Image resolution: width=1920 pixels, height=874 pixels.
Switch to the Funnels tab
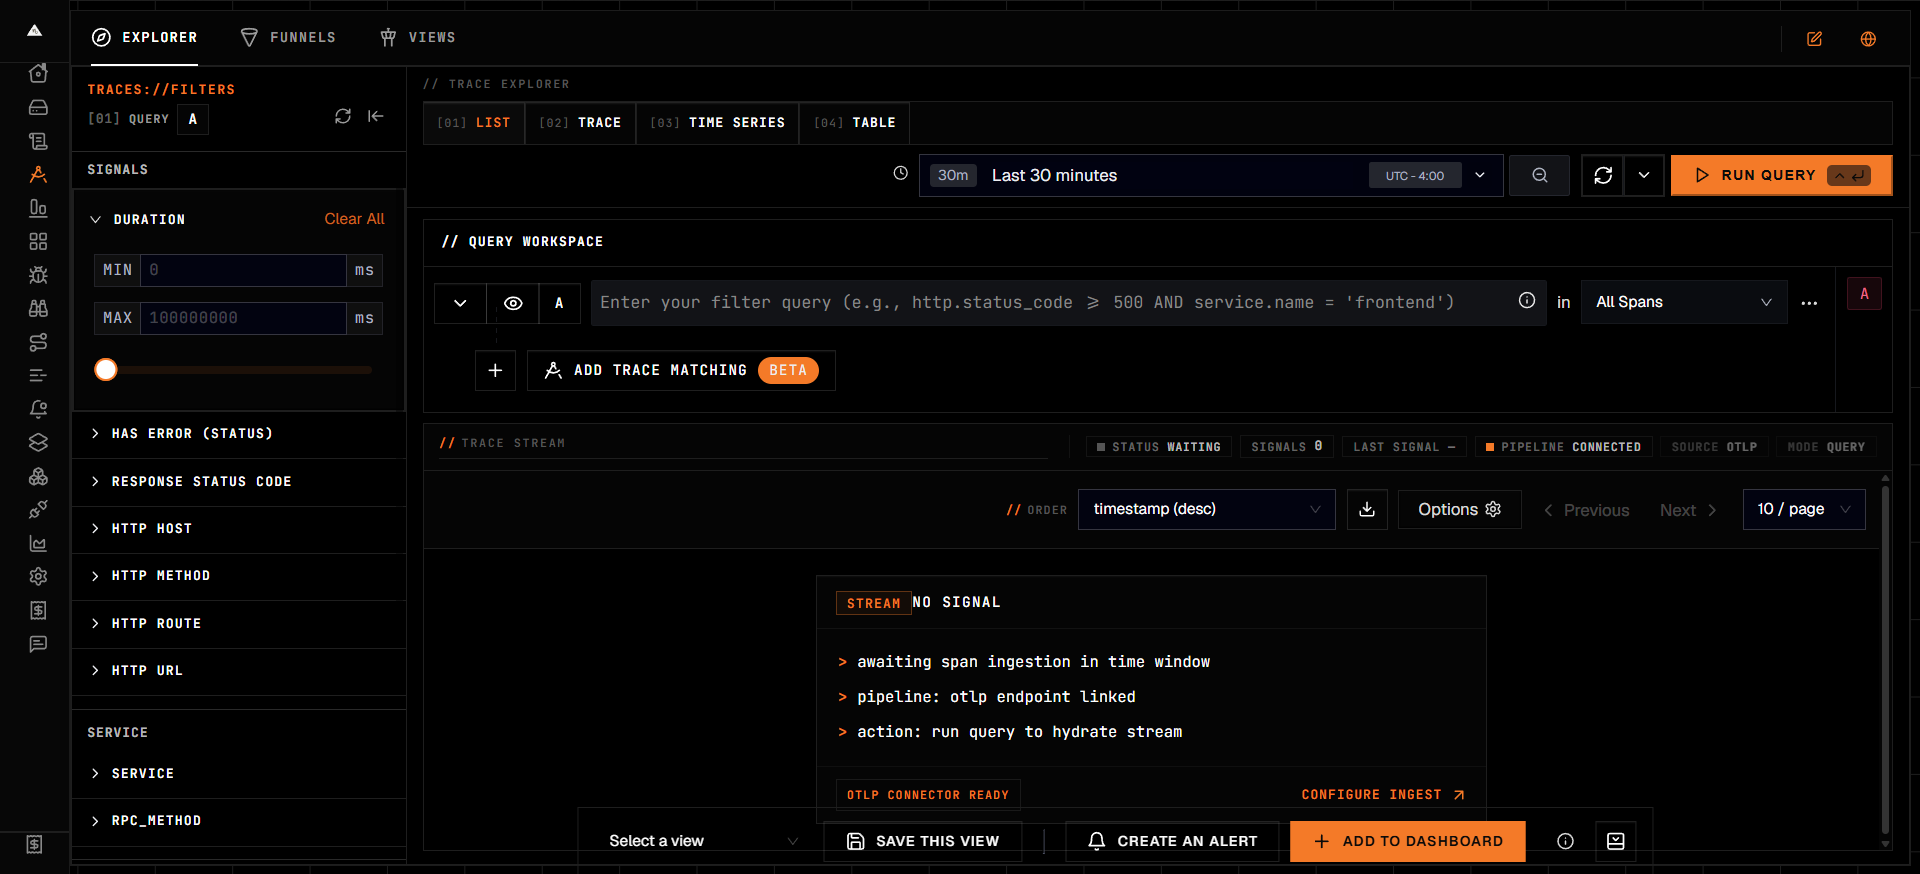click(288, 38)
